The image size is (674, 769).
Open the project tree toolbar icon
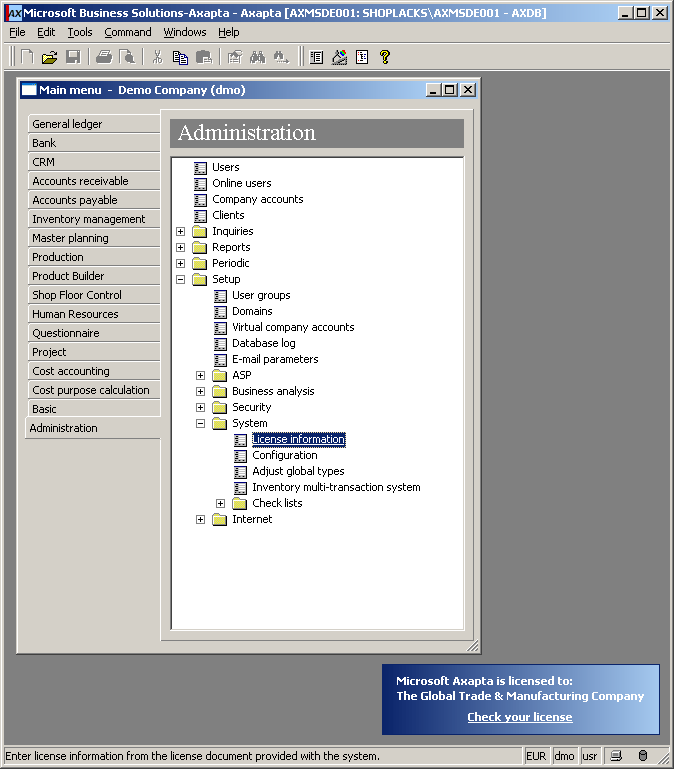coord(362,57)
